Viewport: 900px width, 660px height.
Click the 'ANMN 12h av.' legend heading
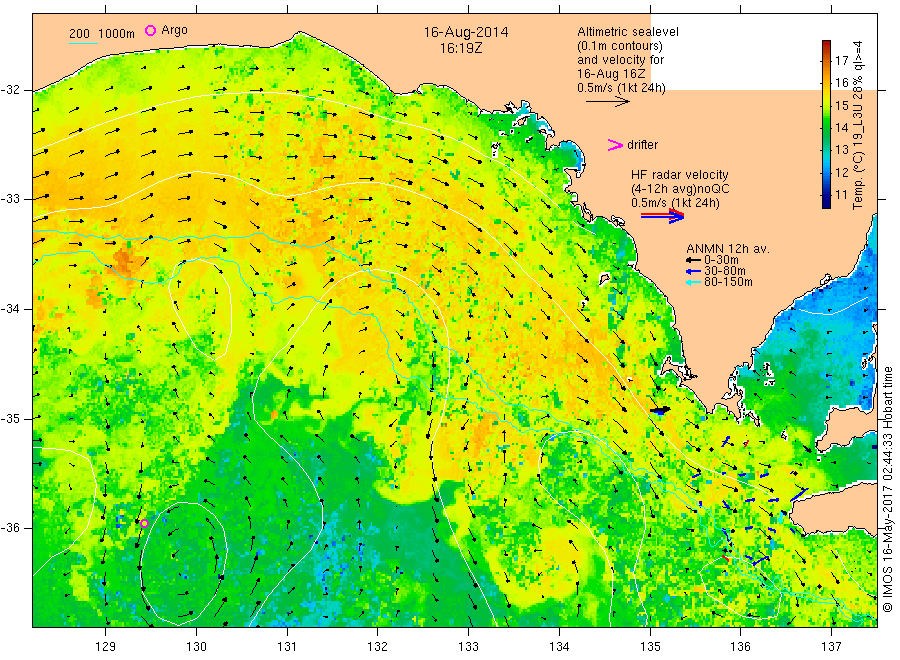point(728,249)
